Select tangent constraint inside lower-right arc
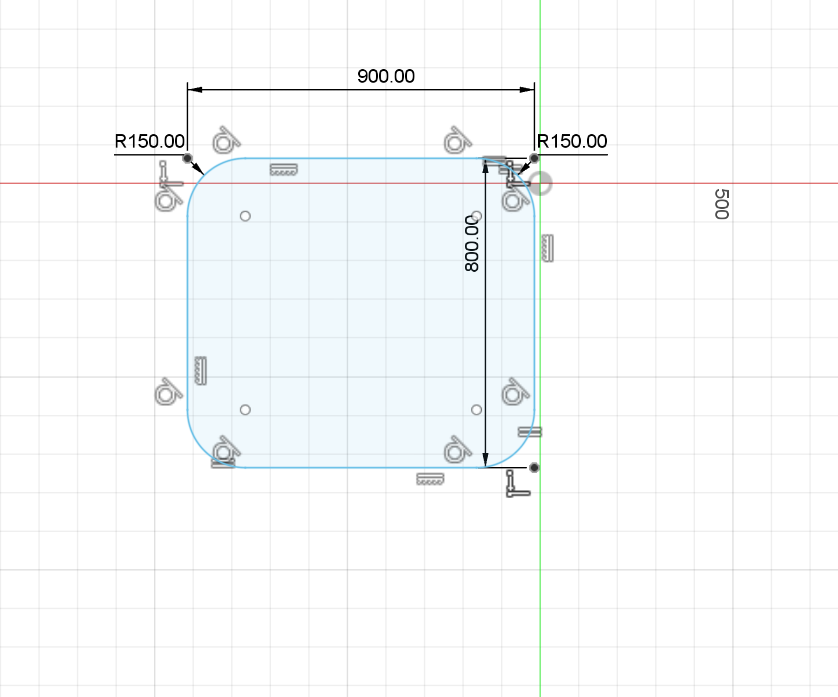 [516, 392]
